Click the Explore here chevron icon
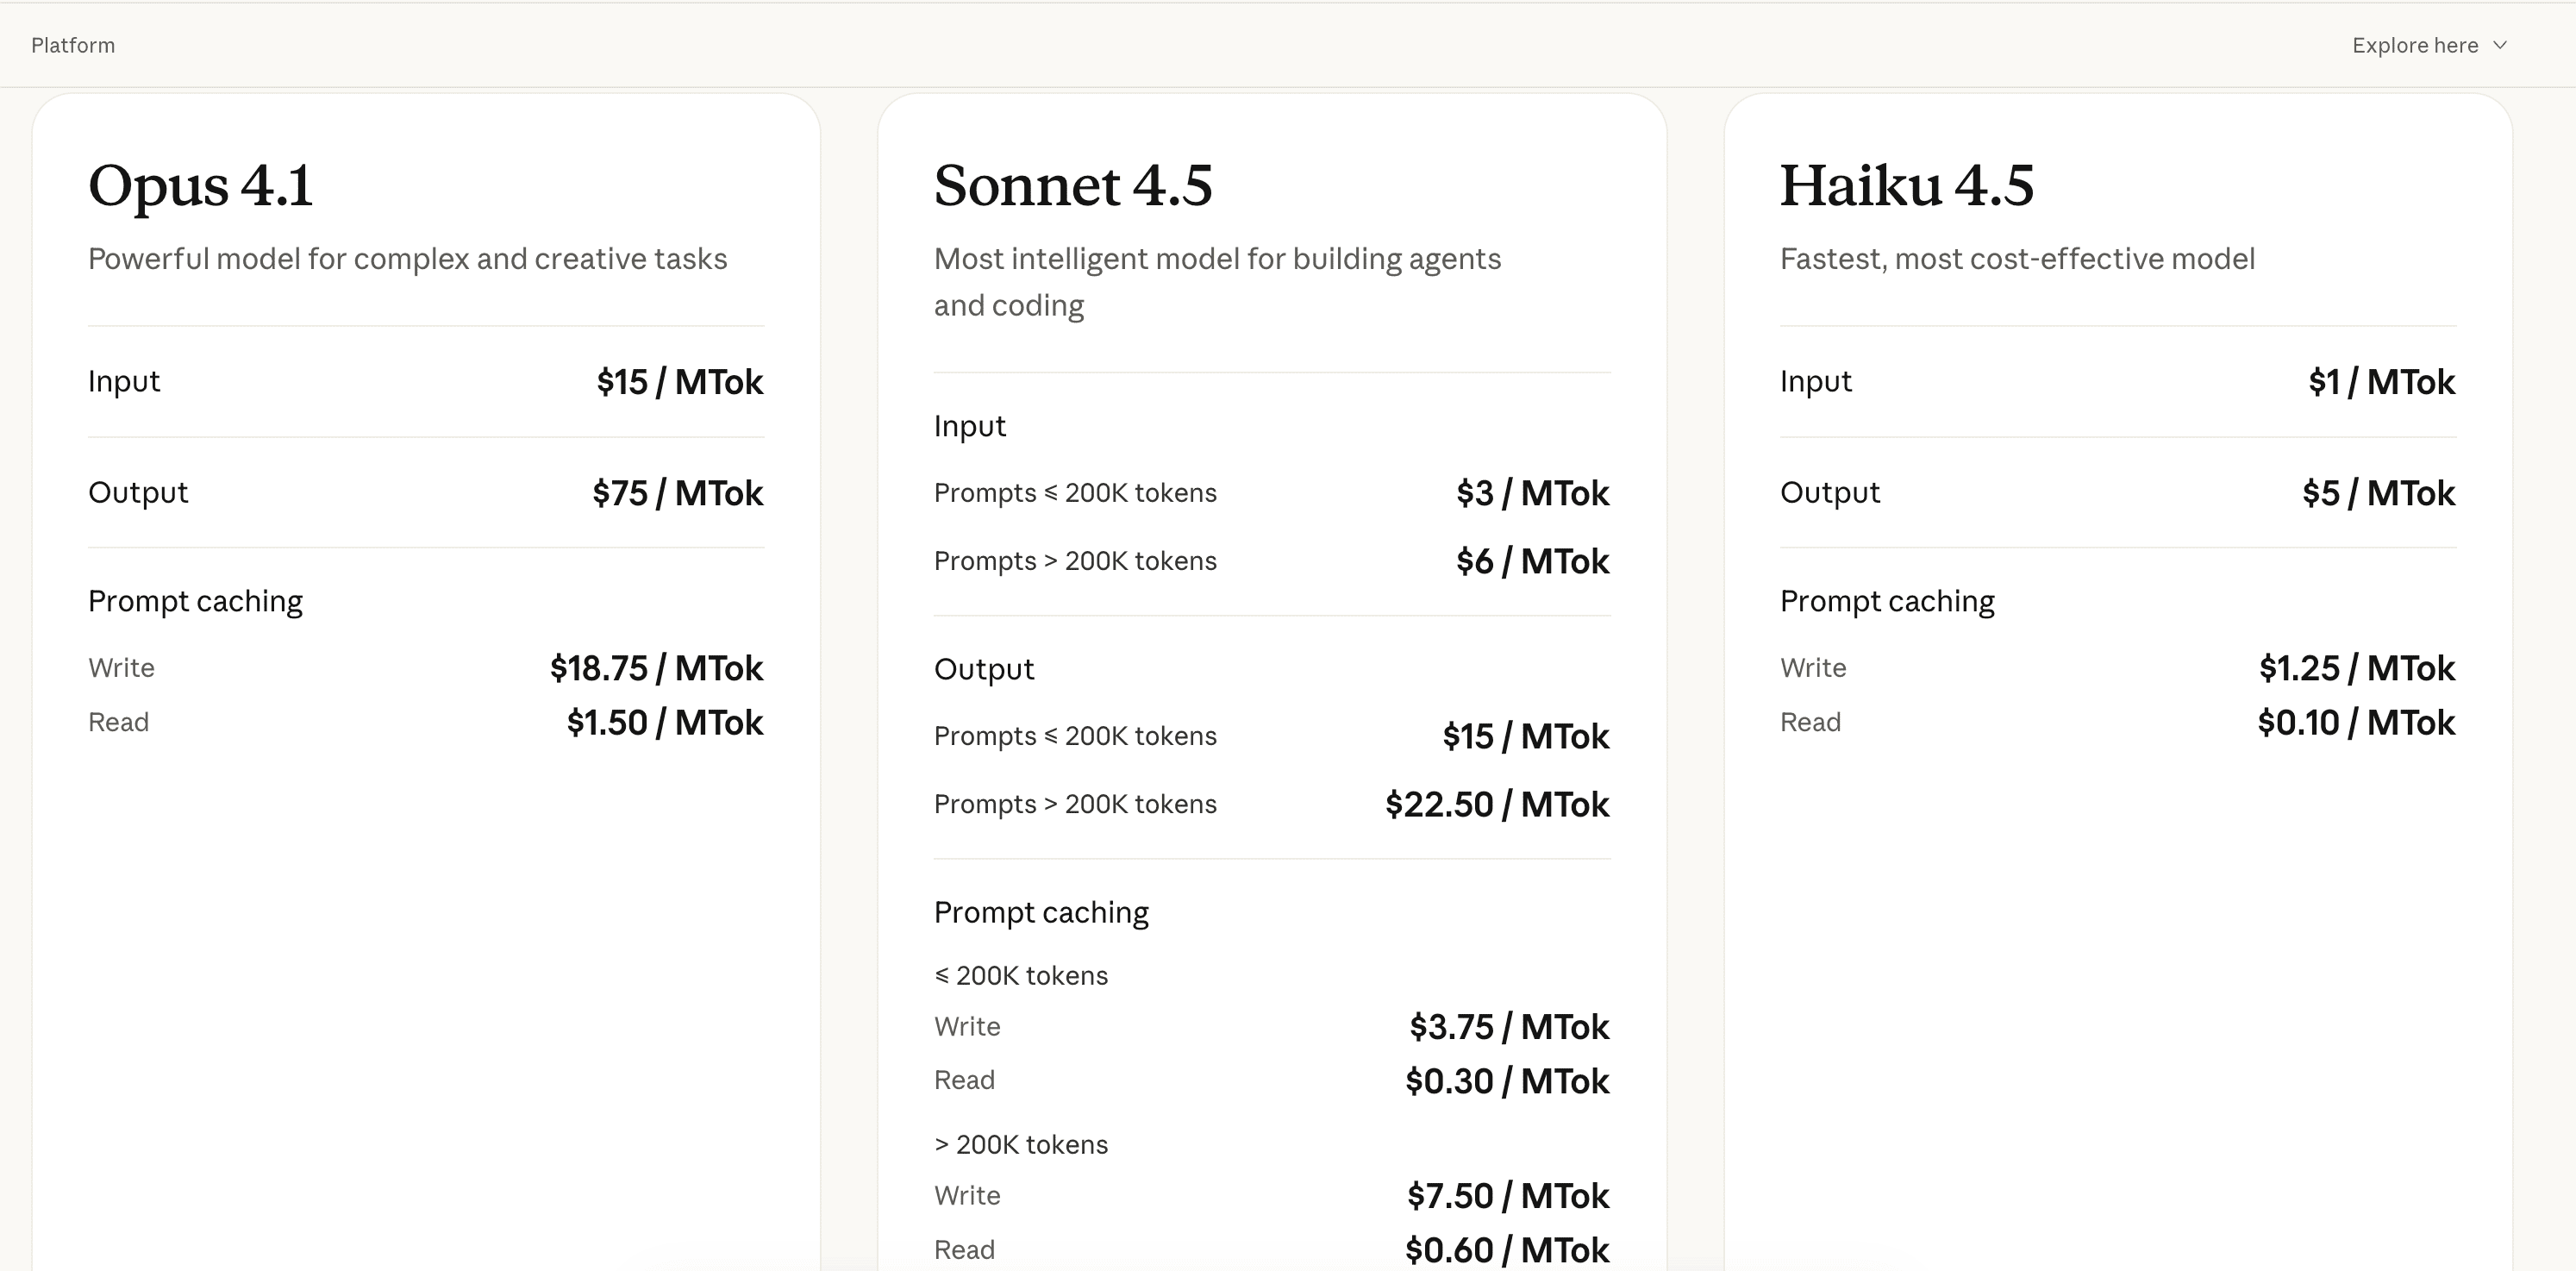The height and width of the screenshot is (1271, 2576). click(2500, 45)
